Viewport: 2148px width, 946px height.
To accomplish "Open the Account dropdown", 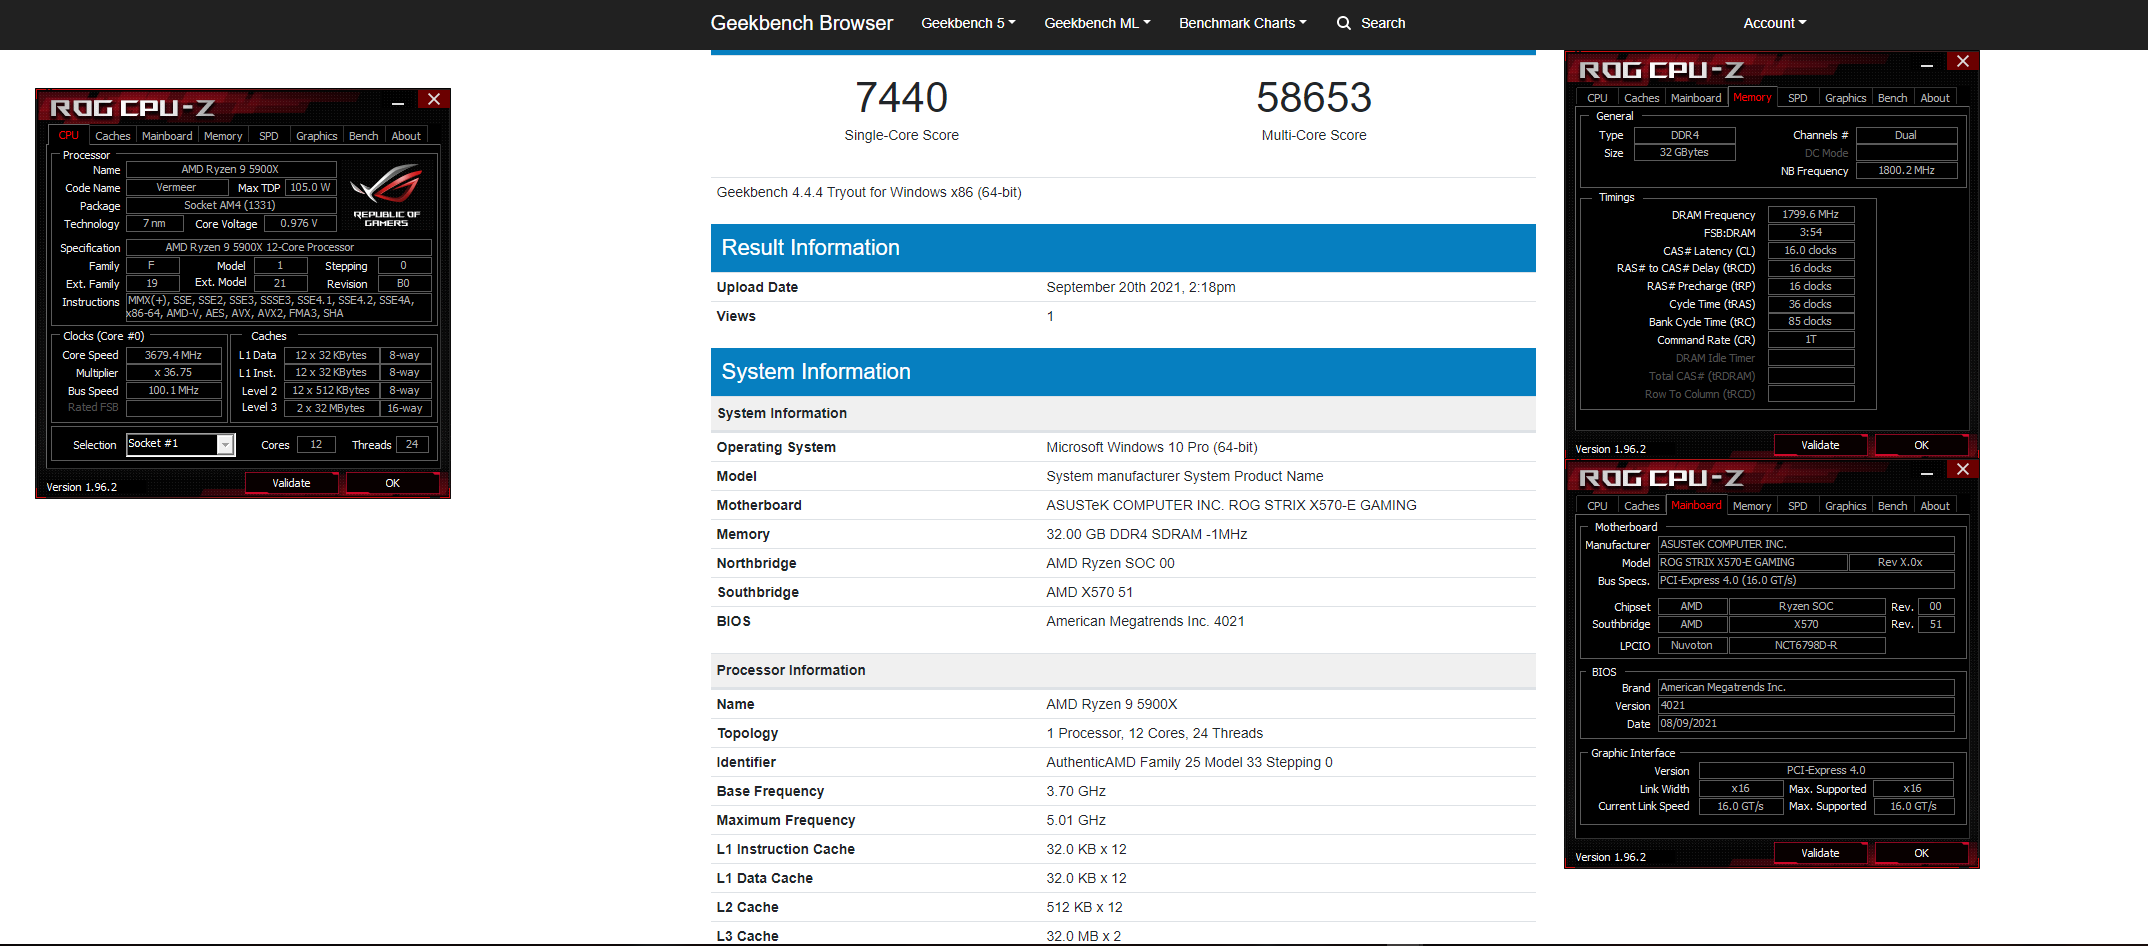I will (1774, 23).
